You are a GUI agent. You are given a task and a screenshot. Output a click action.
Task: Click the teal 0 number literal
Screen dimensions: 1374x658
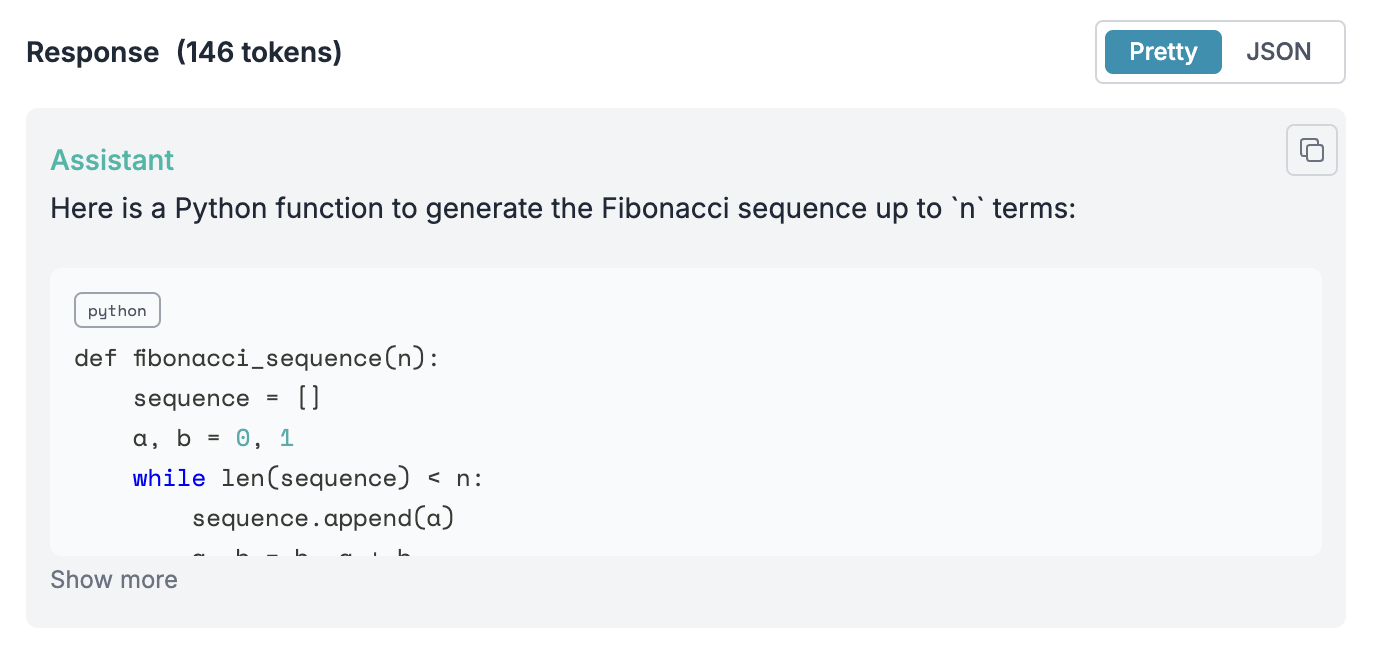(243, 438)
